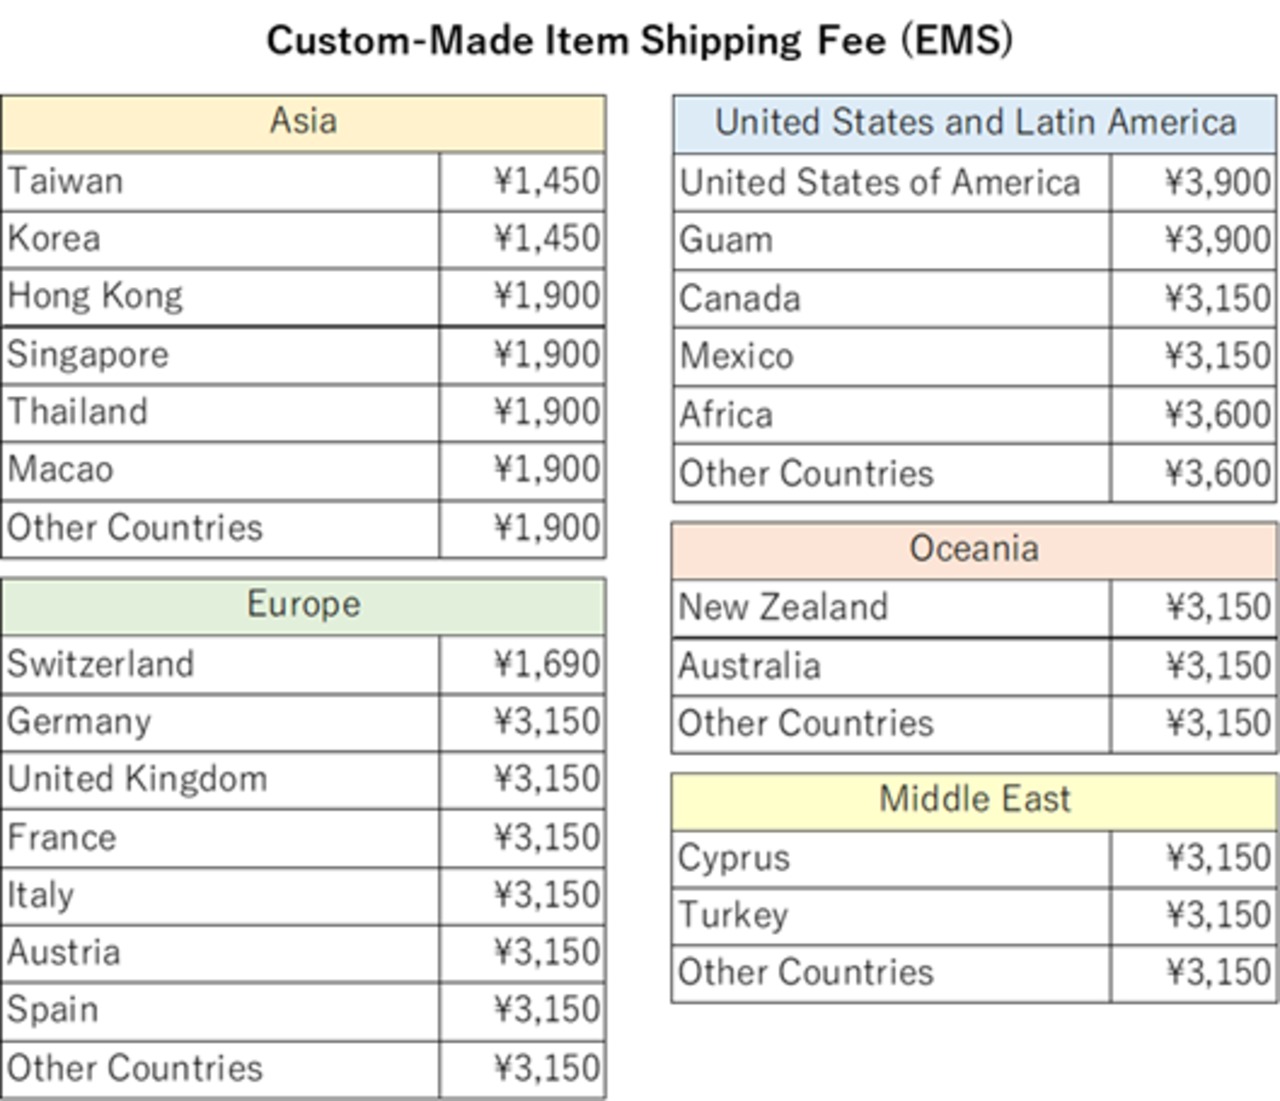The height and width of the screenshot is (1101, 1280).
Task: Select the Europe section header
Action: pyautogui.click(x=303, y=606)
